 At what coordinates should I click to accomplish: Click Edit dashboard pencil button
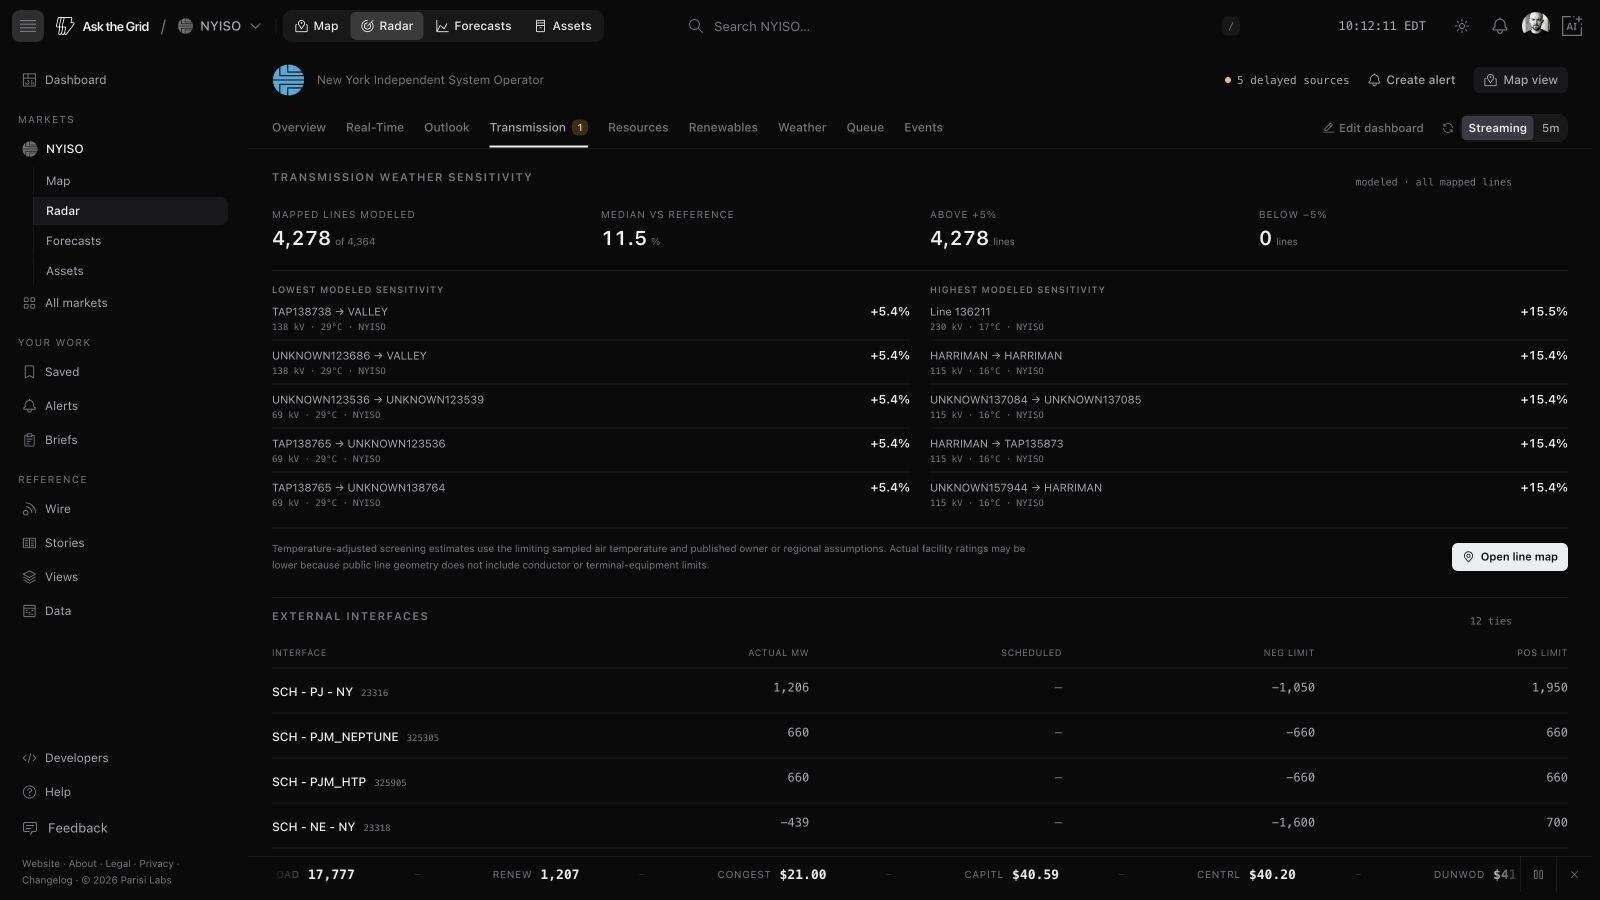[1373, 128]
